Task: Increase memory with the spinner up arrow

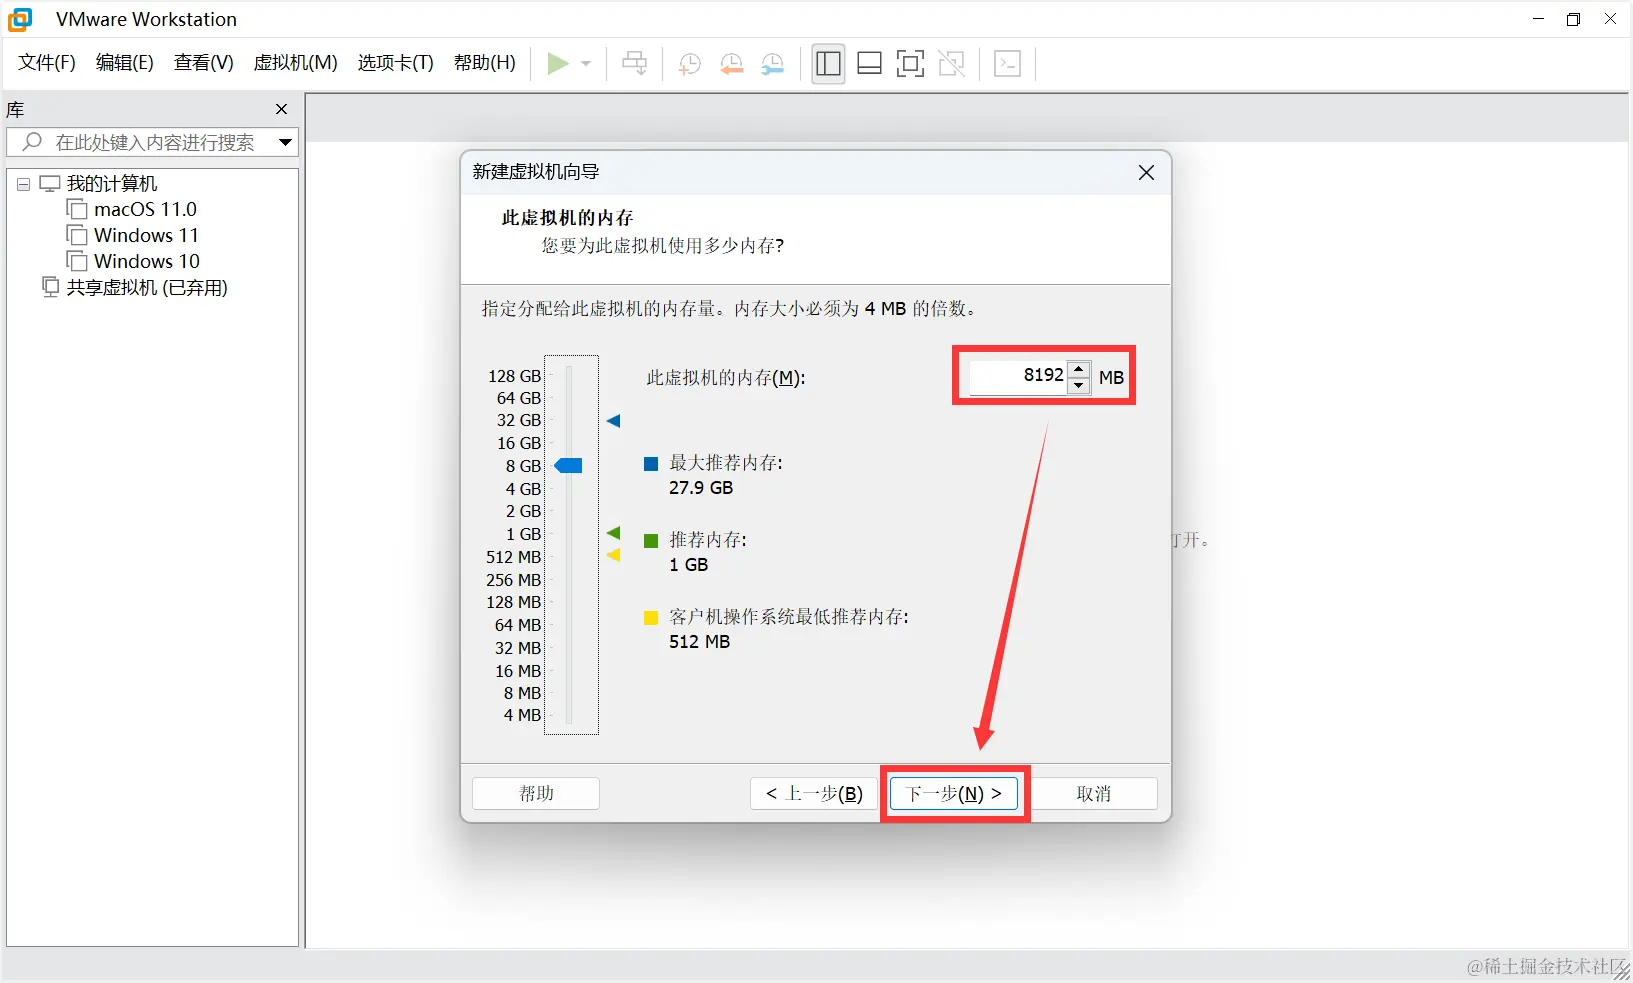Action: [1079, 368]
